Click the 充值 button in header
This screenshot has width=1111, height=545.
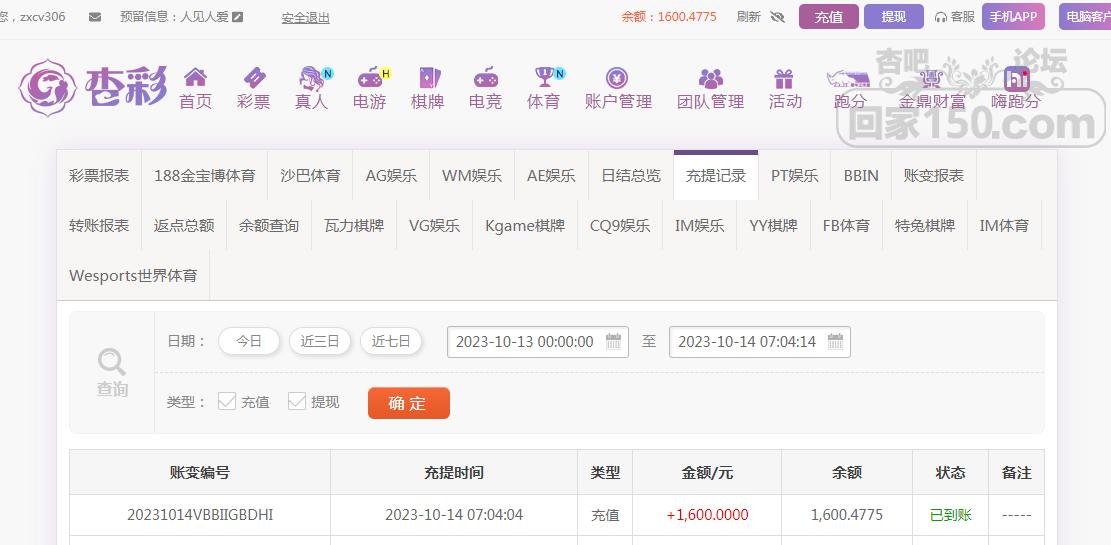[829, 17]
